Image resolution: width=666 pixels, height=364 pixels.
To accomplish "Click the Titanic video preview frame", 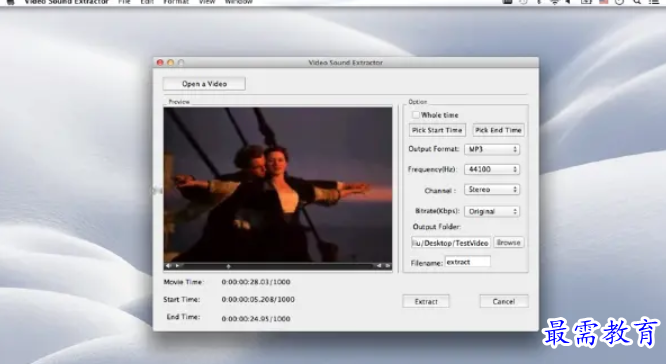I will [278, 184].
